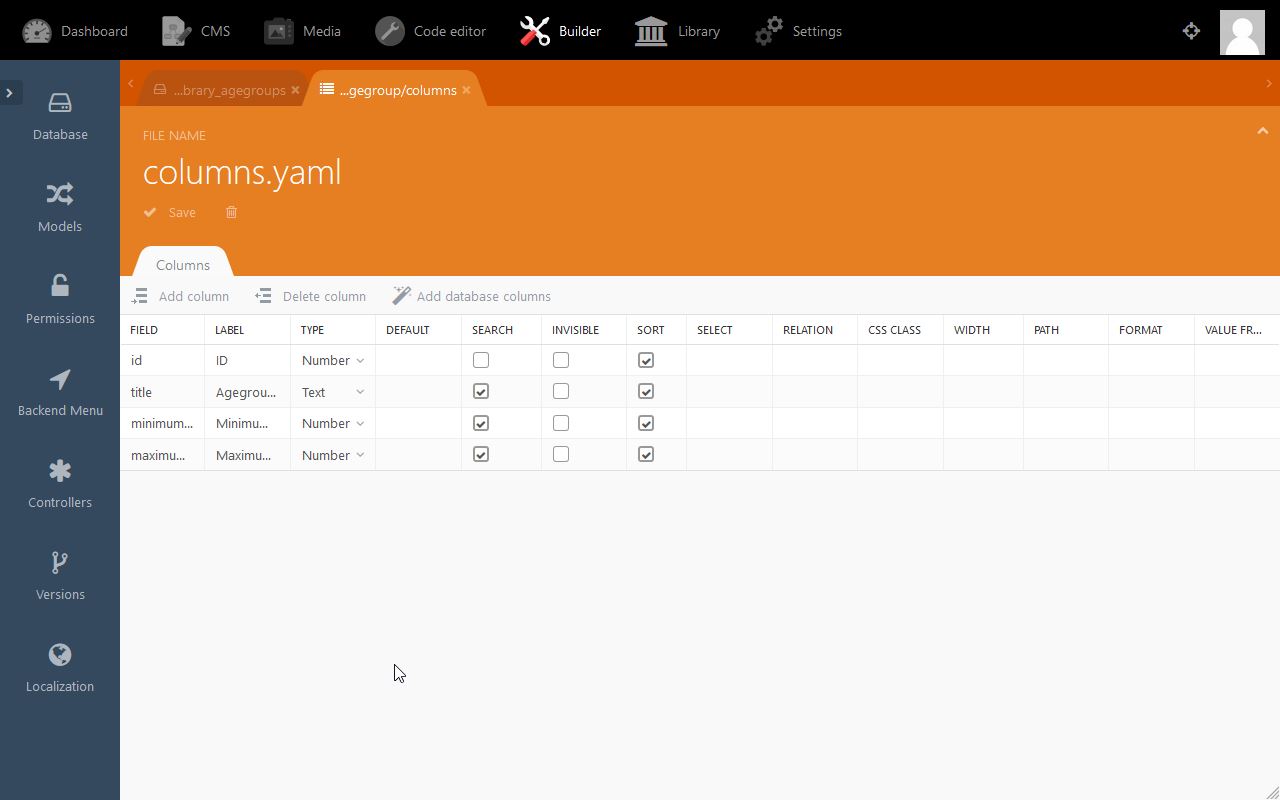This screenshot has height=800, width=1280.
Task: Open the Versions section
Action: [60, 576]
